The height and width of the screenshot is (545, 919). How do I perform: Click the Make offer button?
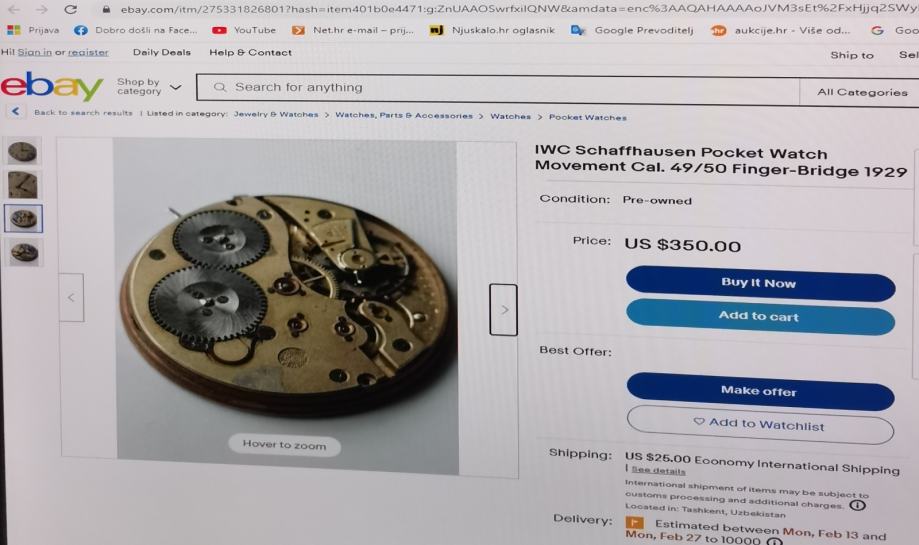[760, 391]
